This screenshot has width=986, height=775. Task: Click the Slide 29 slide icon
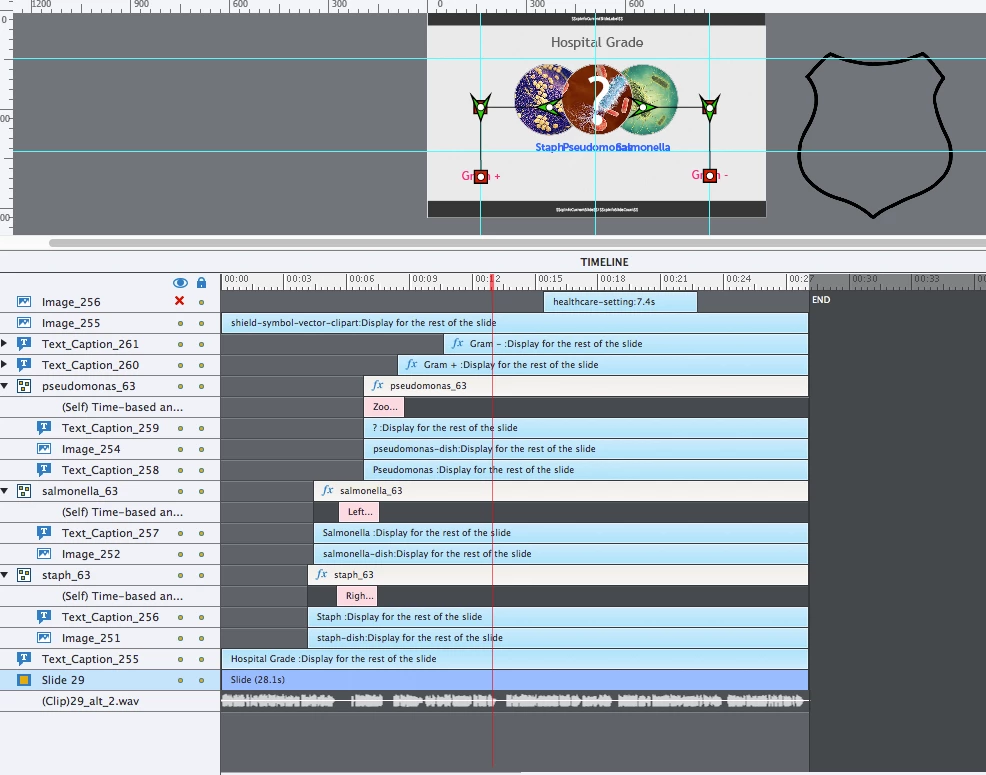click(x=24, y=680)
